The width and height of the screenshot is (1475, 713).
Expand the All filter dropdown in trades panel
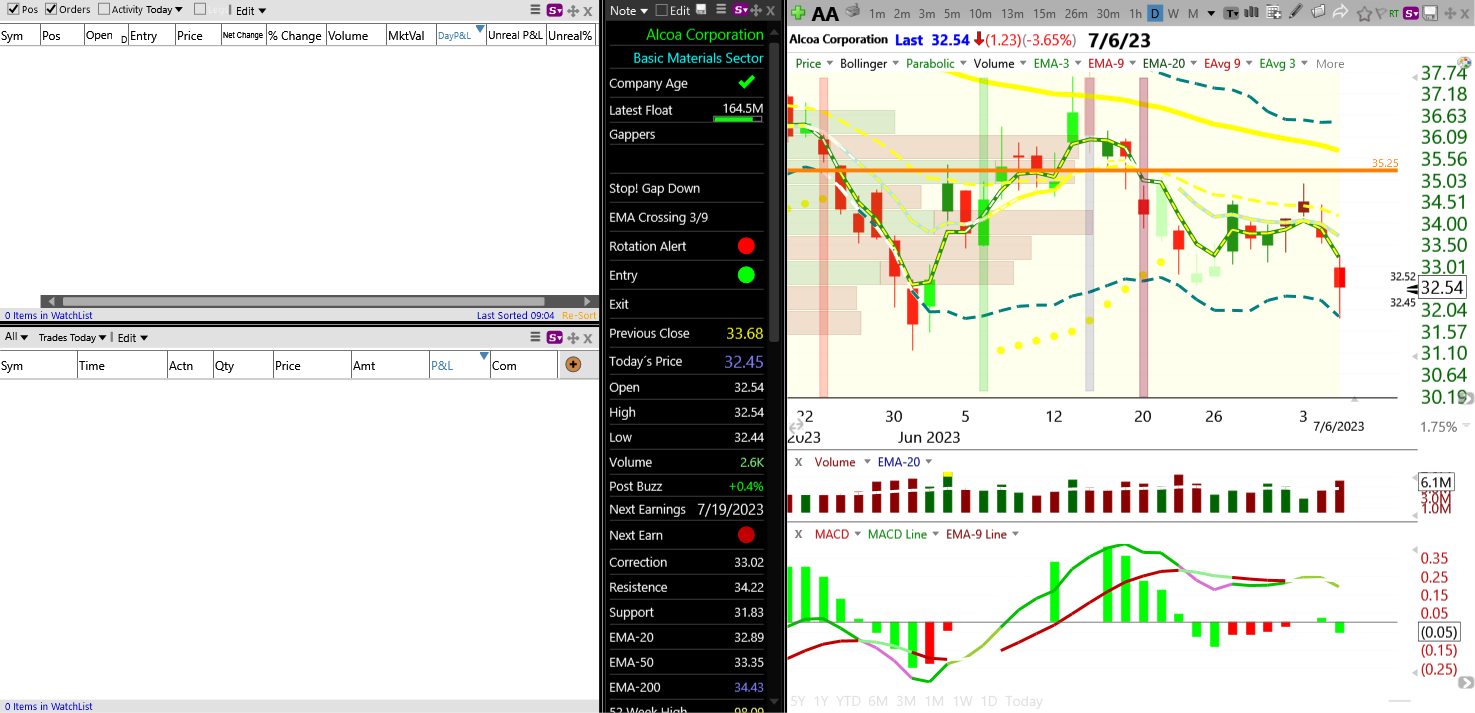tap(17, 337)
